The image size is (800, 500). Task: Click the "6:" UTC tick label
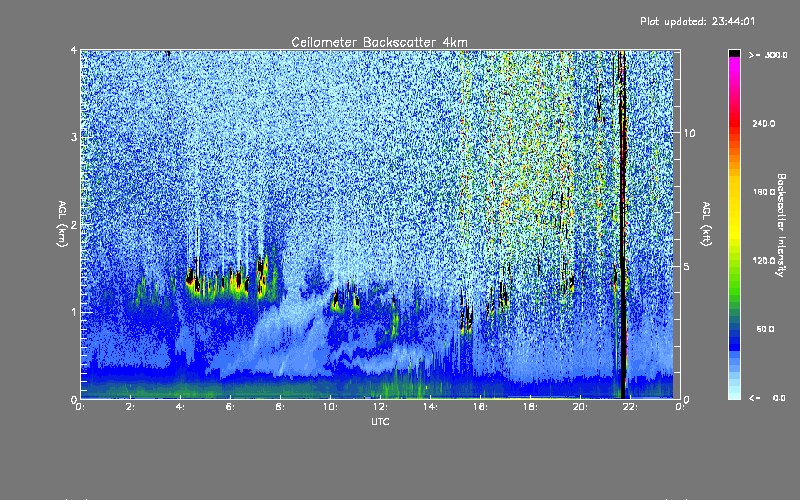point(230,407)
